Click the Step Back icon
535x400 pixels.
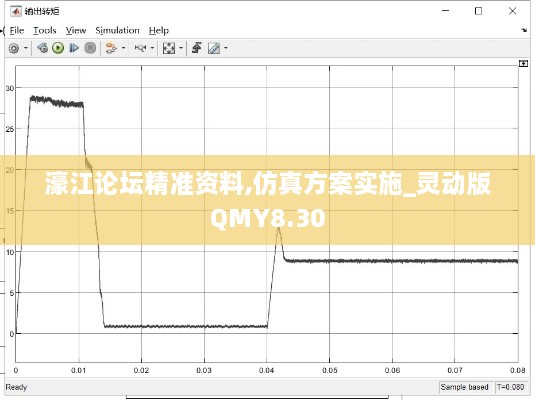click(42, 48)
